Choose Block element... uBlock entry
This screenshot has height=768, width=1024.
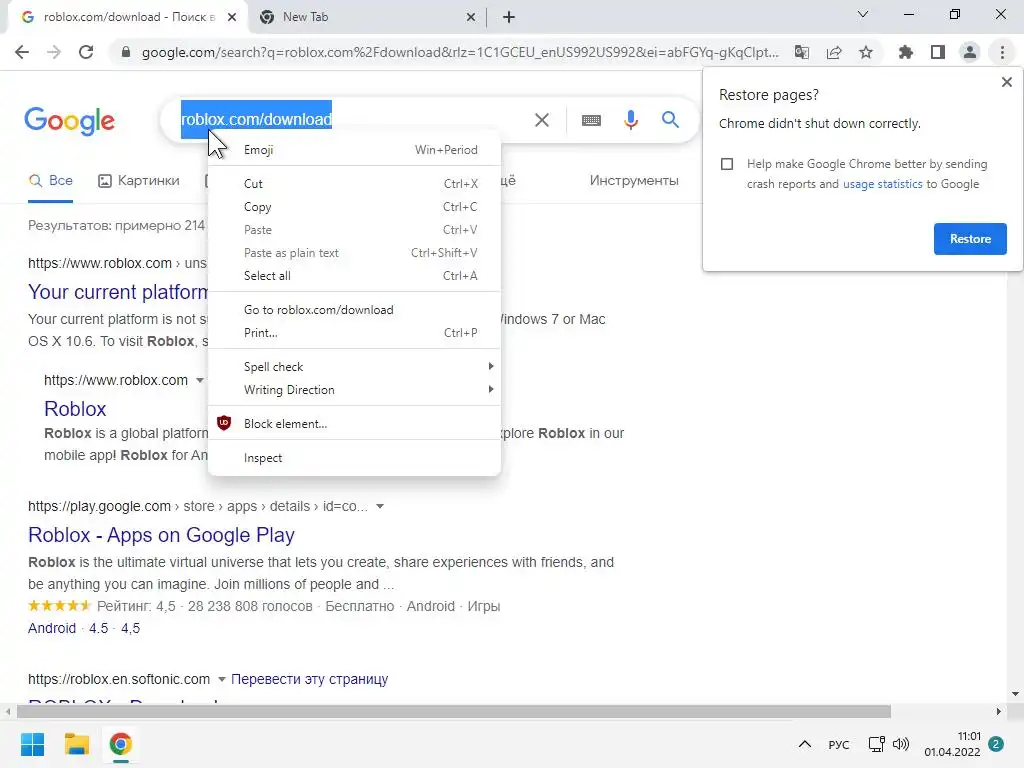coord(355,423)
